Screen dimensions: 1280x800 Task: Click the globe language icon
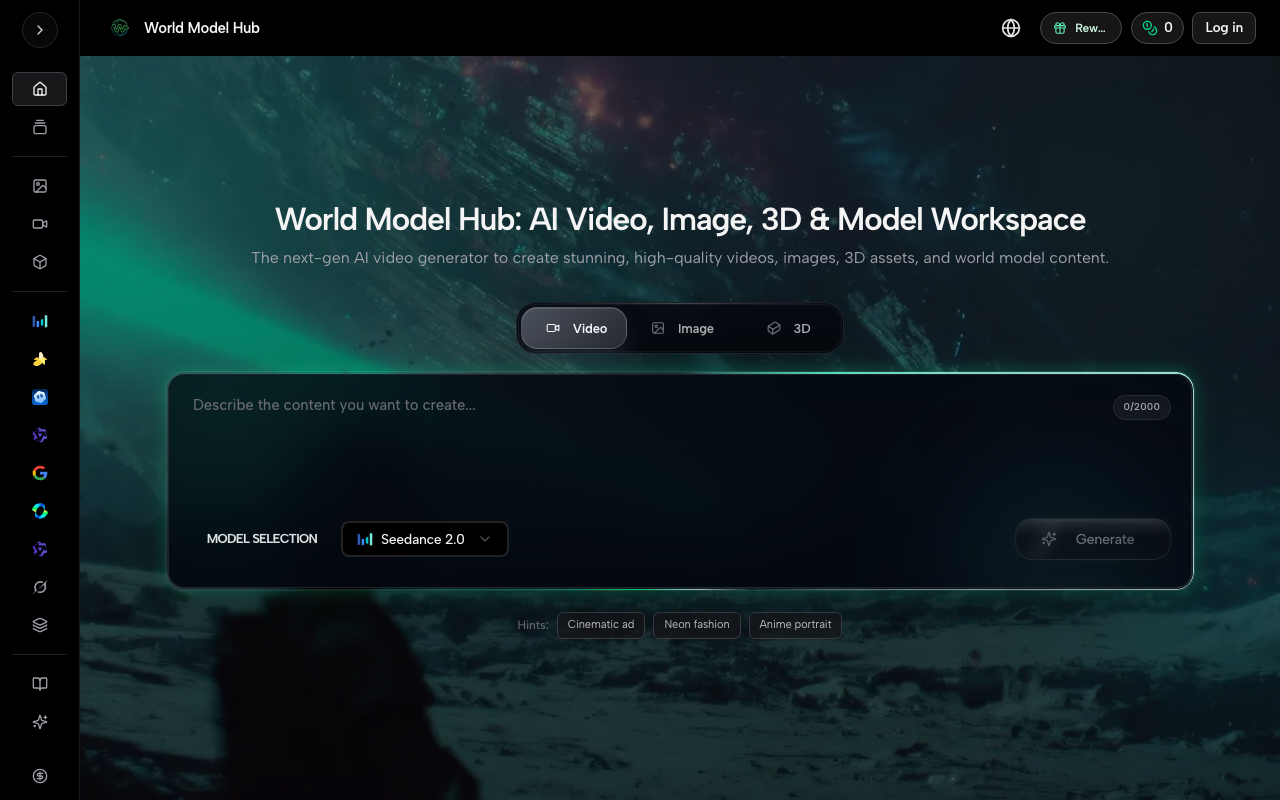click(x=1011, y=28)
